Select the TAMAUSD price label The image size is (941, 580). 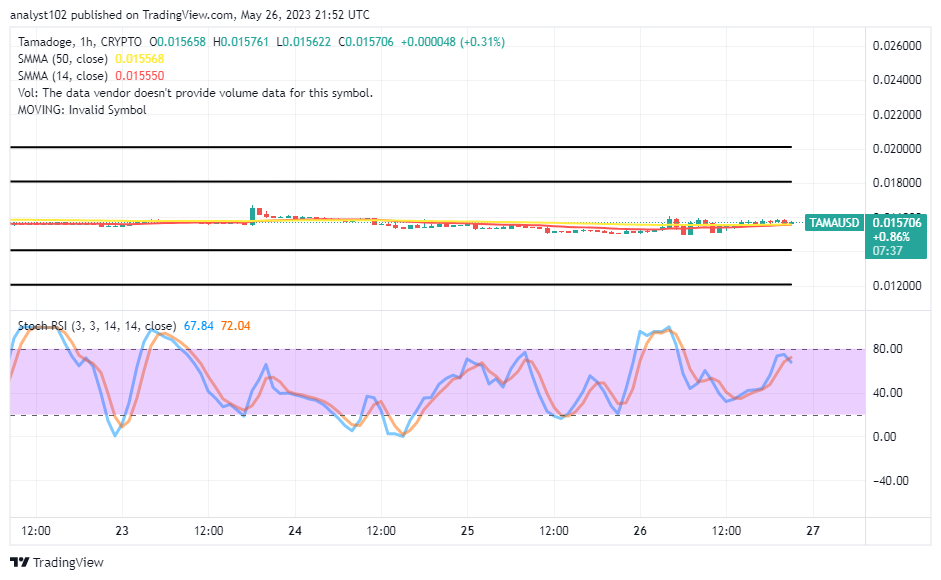coord(834,223)
